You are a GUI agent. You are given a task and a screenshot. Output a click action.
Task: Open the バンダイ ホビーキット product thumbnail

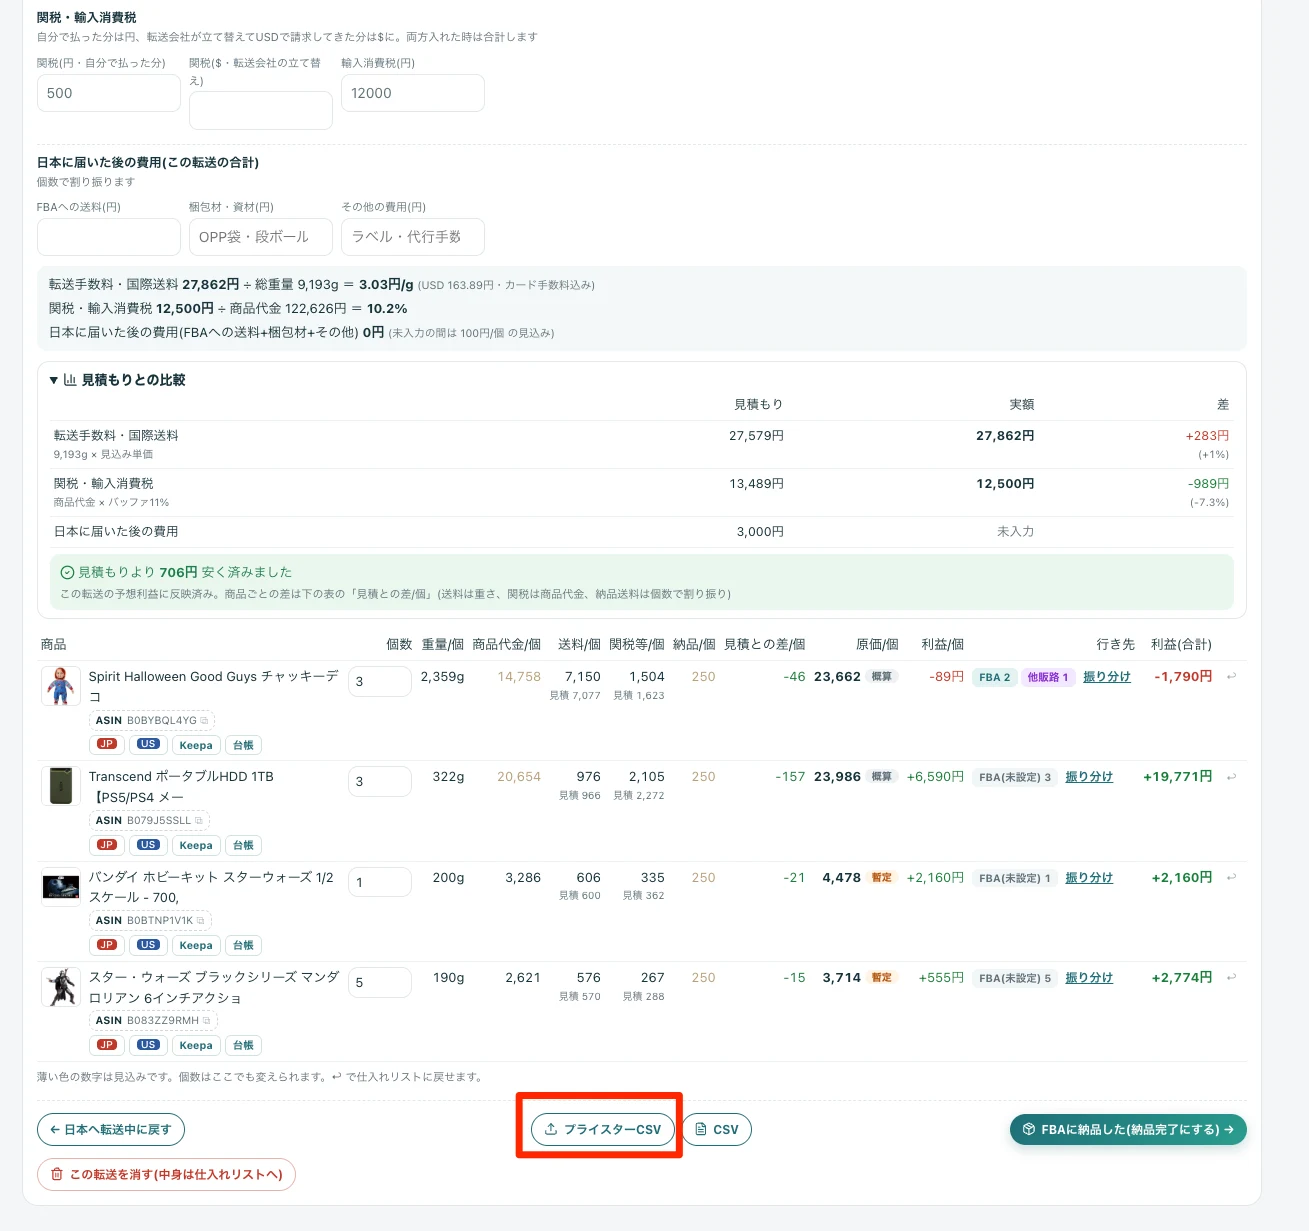tap(61, 887)
